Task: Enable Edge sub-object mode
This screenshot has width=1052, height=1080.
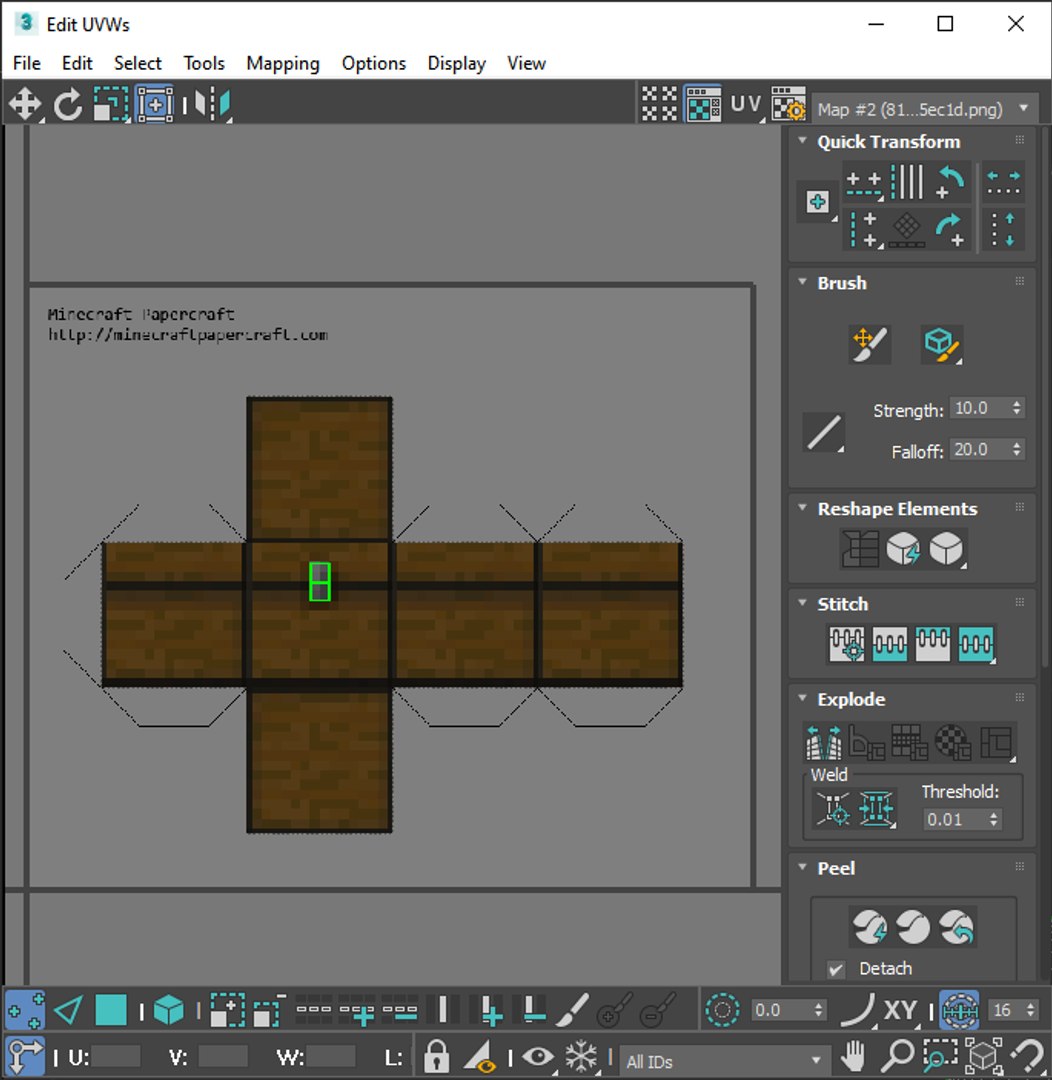Action: [x=68, y=1010]
